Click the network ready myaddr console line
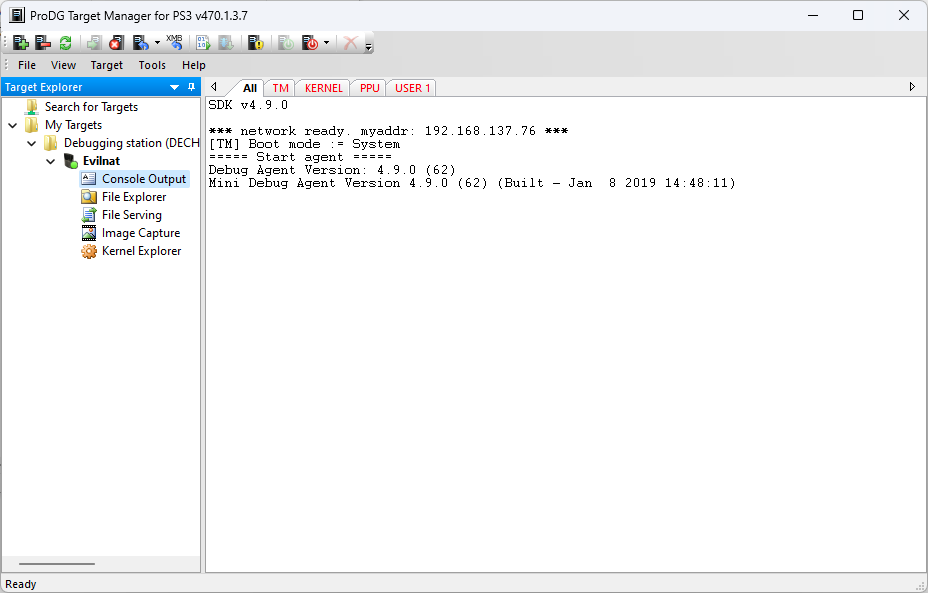 388,131
